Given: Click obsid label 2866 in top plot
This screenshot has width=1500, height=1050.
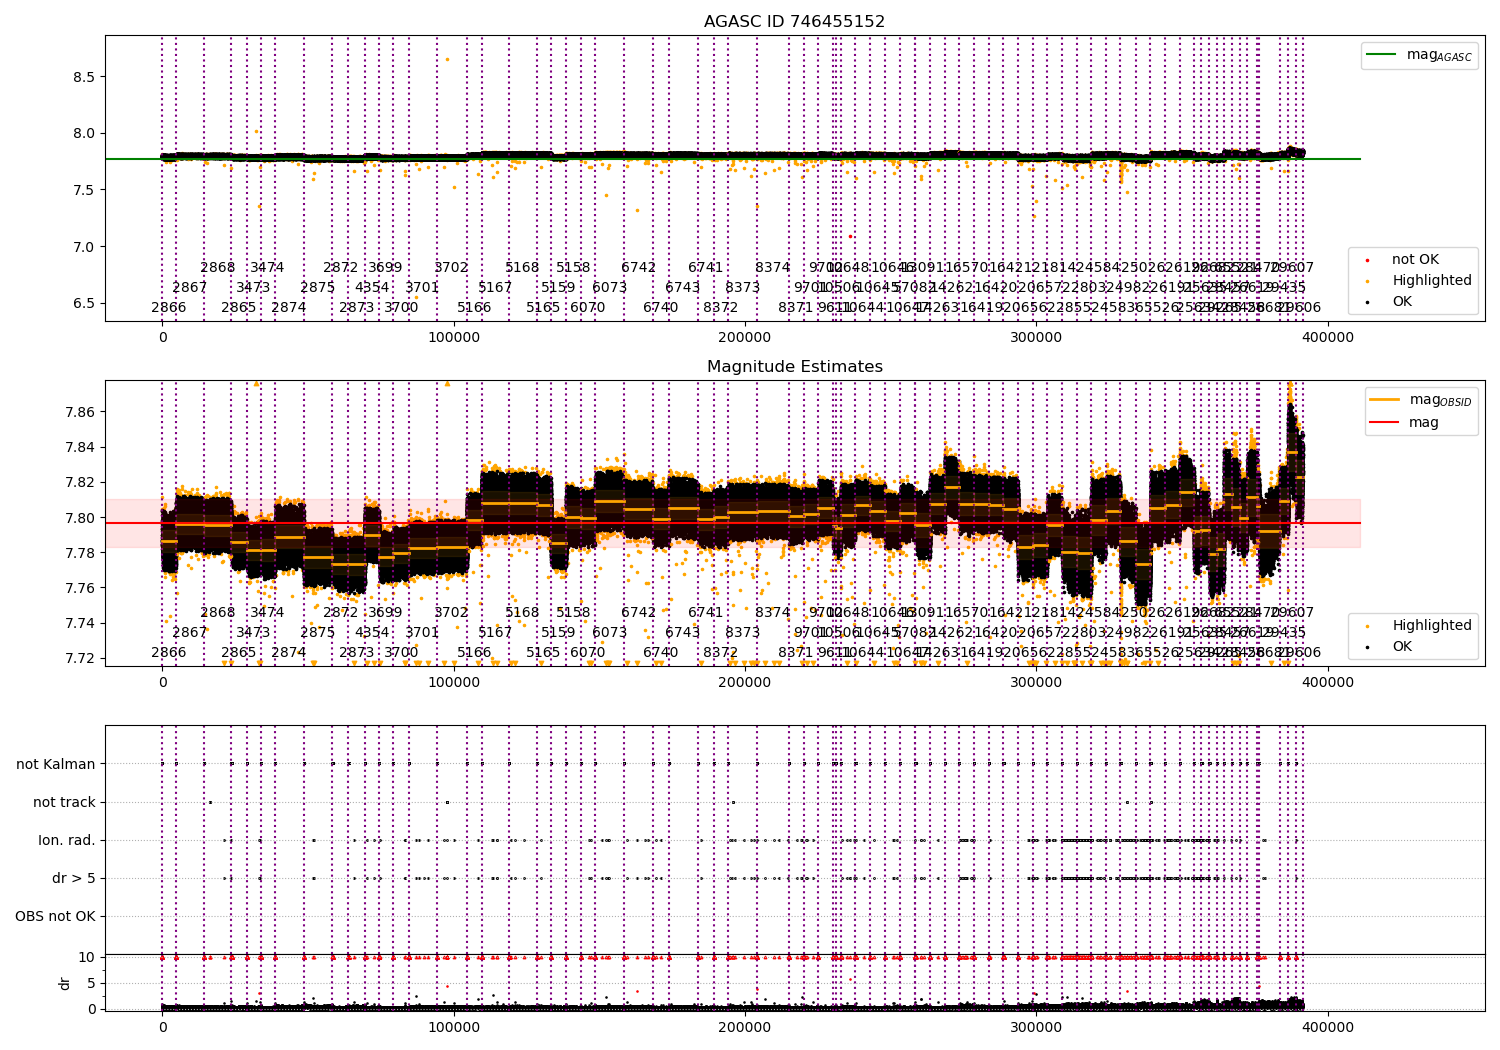Looking at the screenshot, I should [169, 307].
